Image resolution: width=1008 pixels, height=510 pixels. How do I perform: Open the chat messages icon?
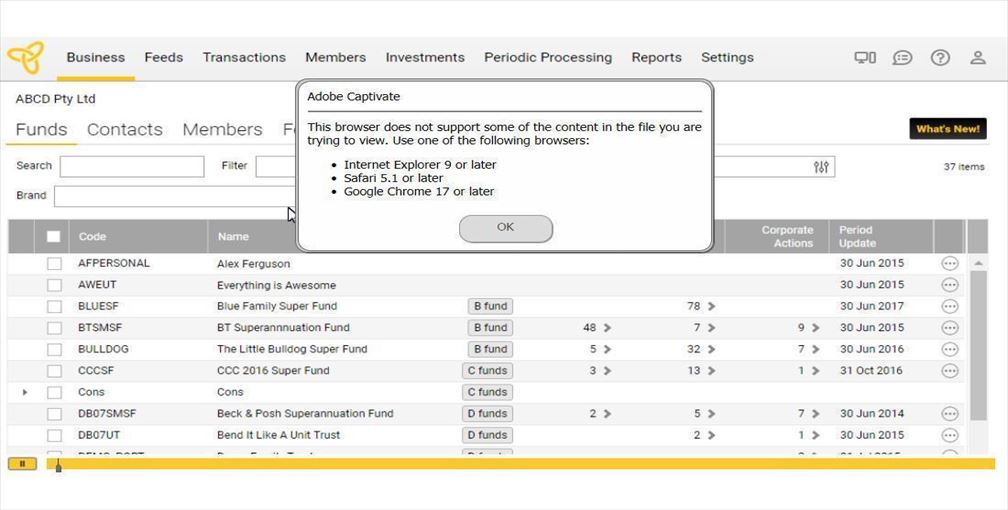tap(902, 58)
